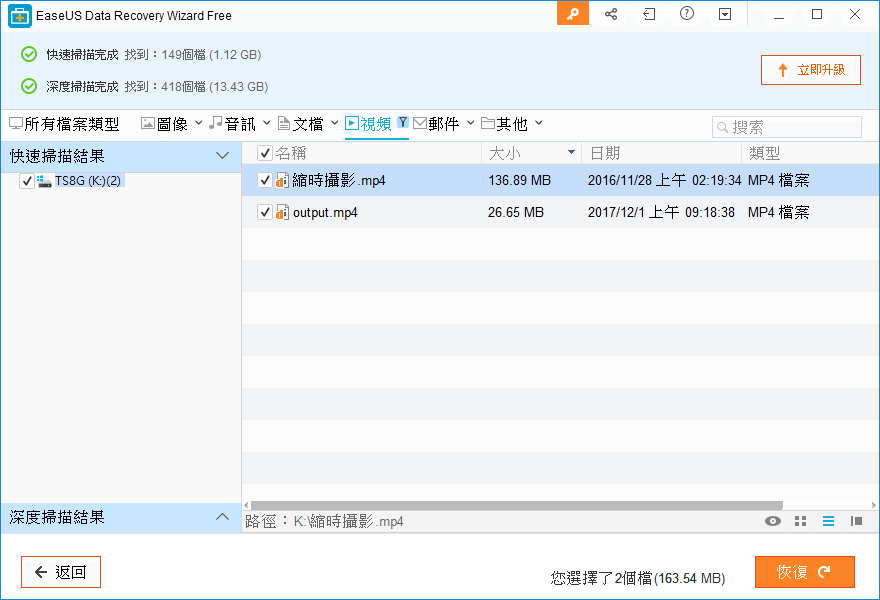The width and height of the screenshot is (880, 600).
Task: Click the export scan session icon
Action: tap(648, 15)
